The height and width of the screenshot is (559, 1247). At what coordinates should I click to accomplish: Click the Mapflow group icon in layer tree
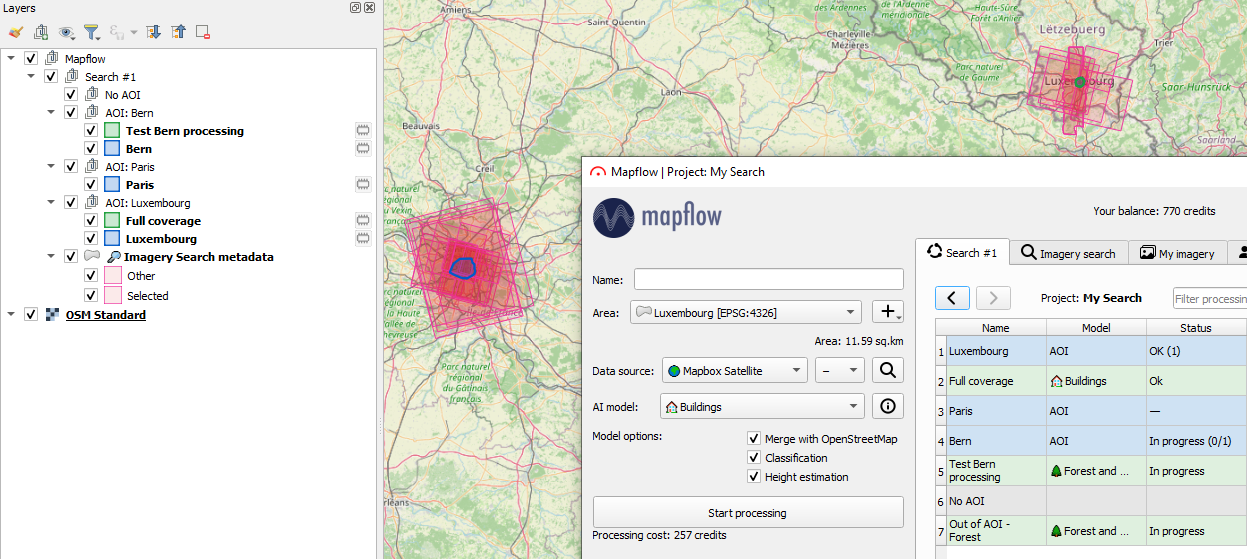click(52, 59)
